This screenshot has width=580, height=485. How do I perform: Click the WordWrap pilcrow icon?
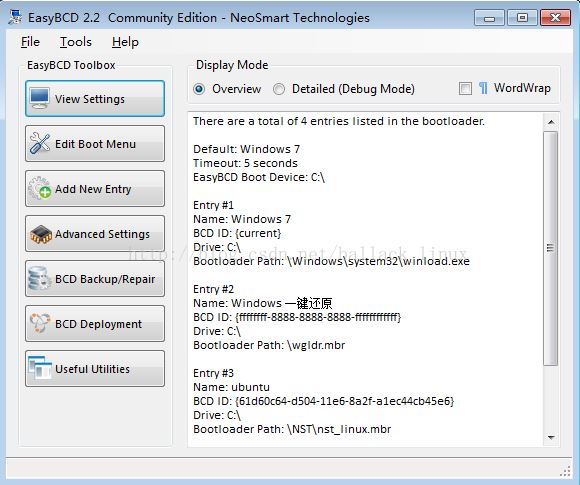[483, 88]
